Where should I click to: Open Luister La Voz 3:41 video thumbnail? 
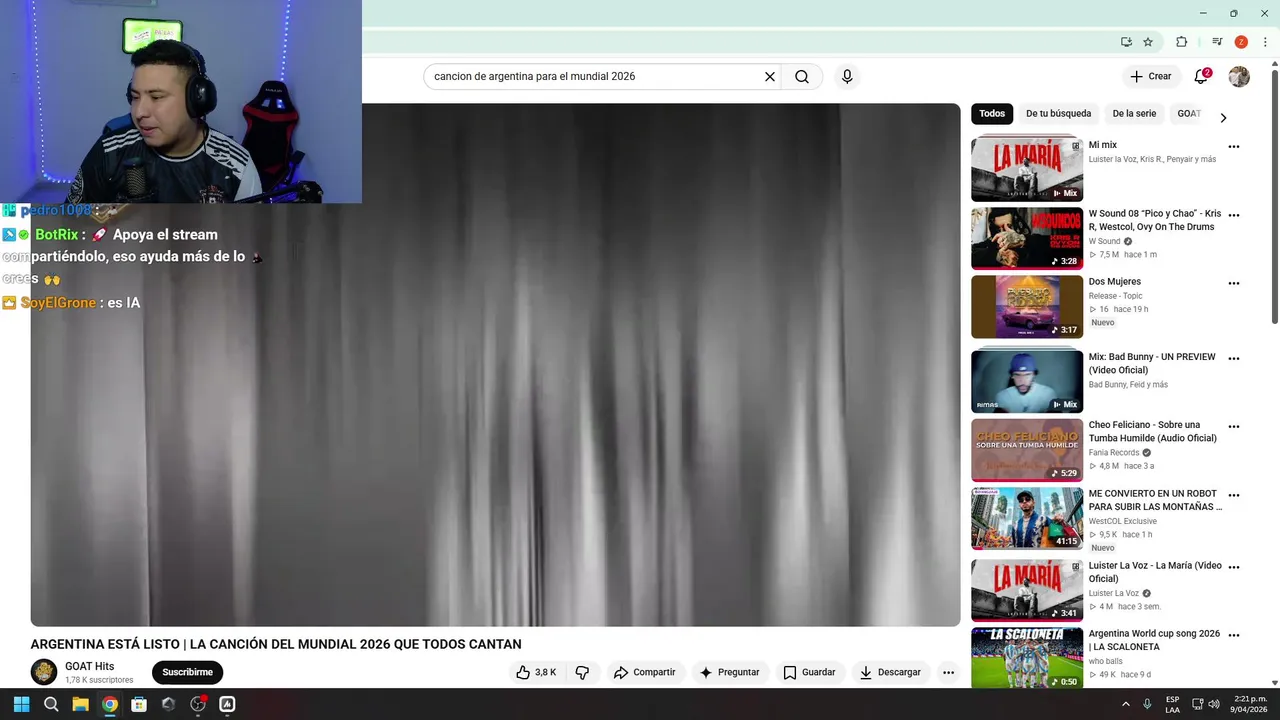[1027, 590]
